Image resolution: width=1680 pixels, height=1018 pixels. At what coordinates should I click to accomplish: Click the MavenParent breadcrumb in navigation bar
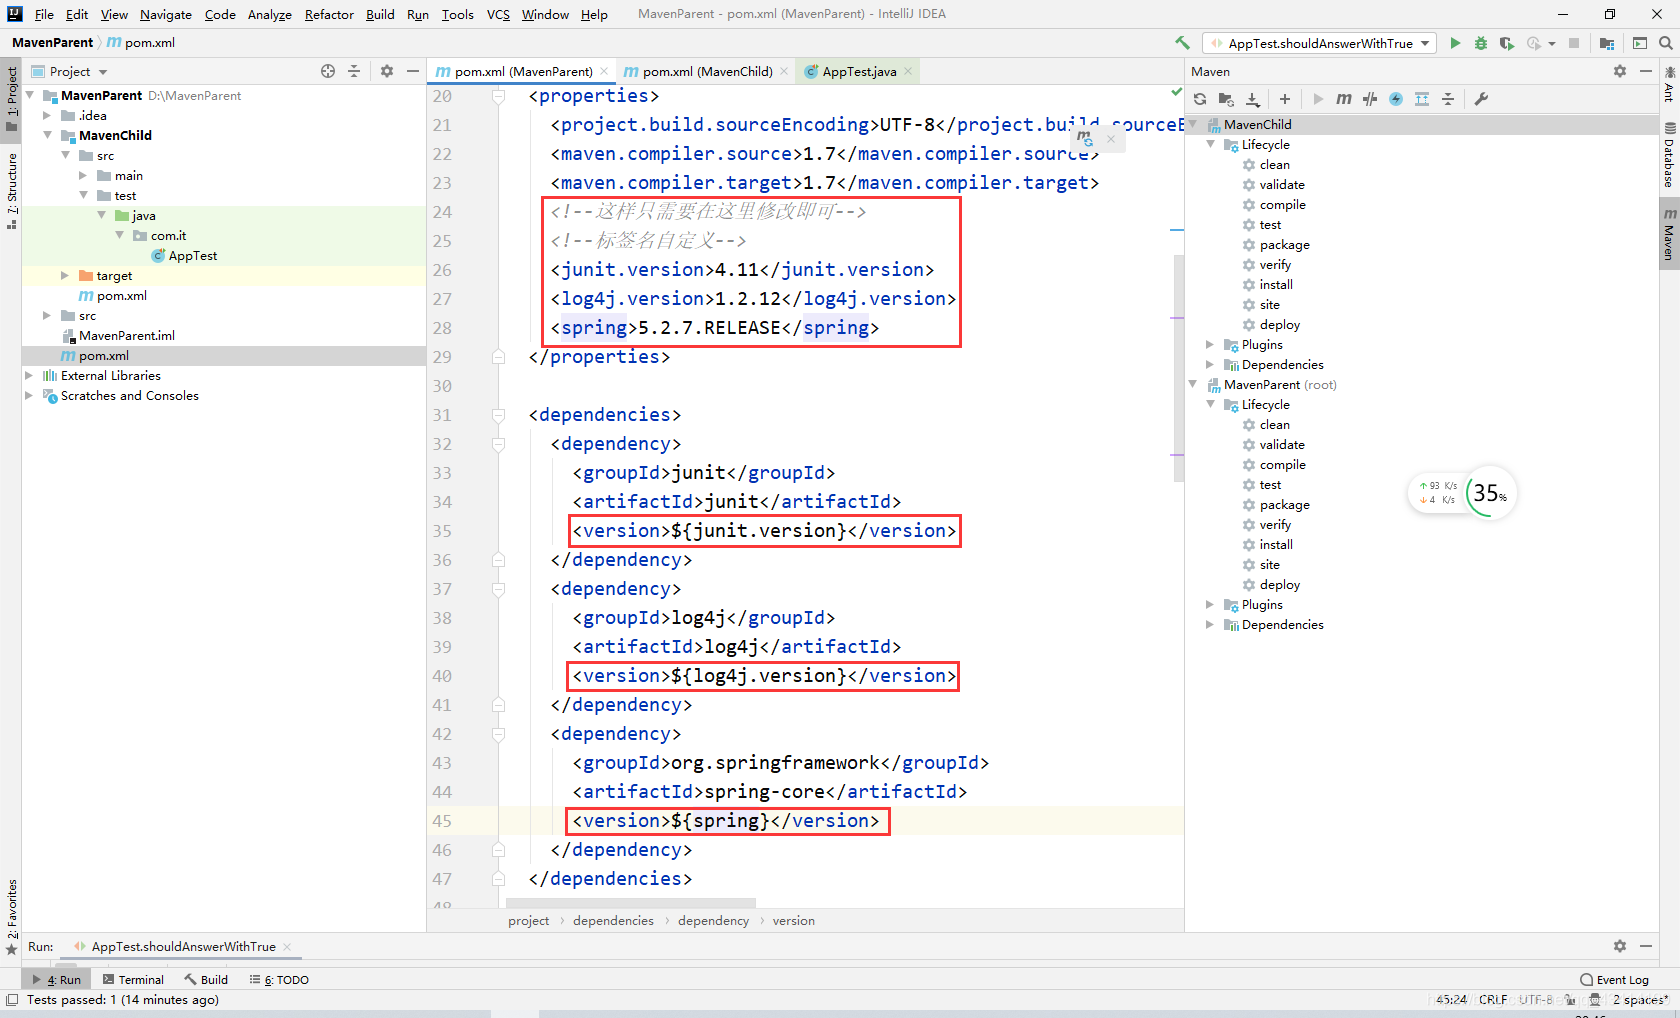click(x=52, y=43)
